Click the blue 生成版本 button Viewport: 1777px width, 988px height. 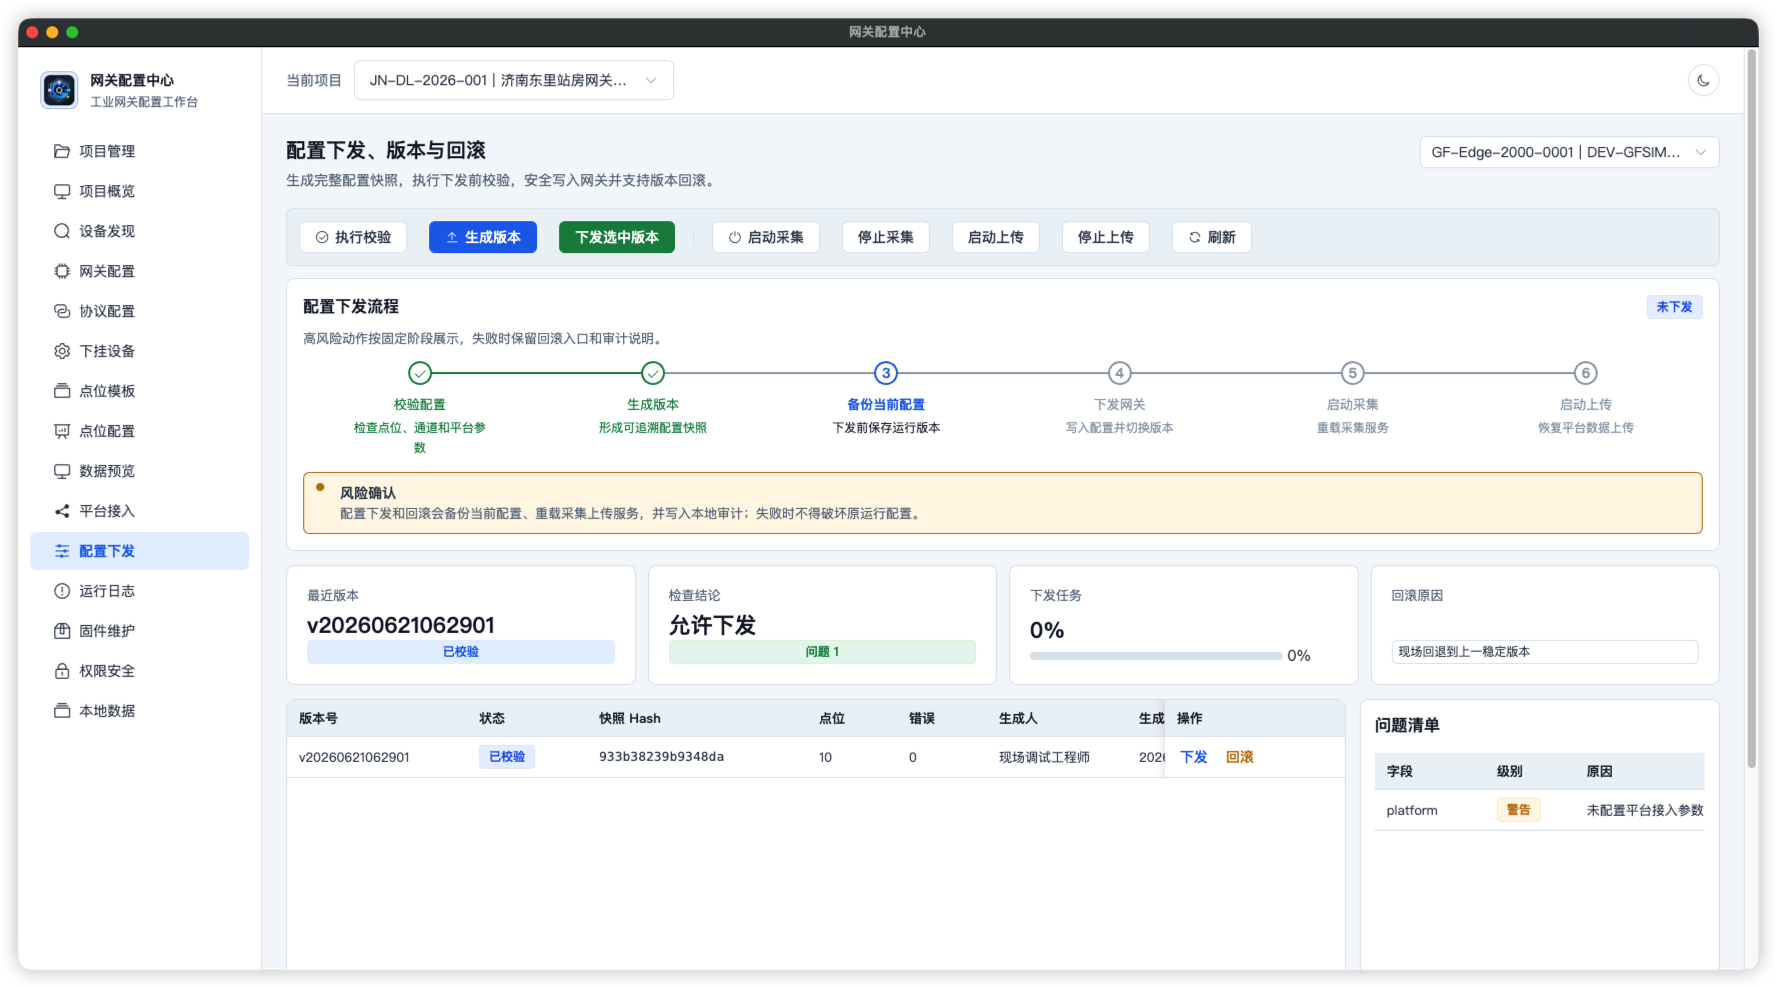pos(483,237)
